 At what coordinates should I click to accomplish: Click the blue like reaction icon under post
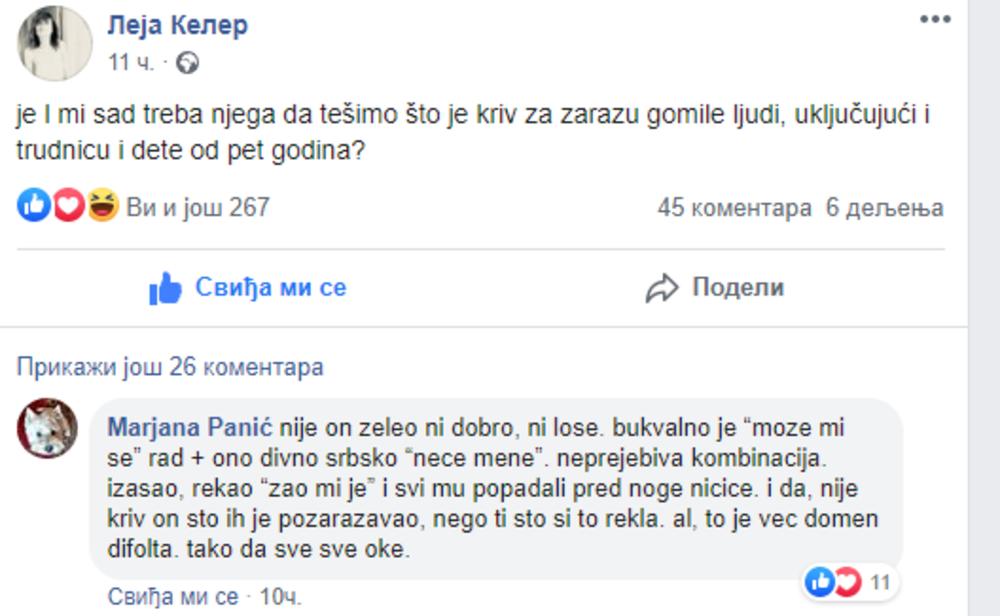click(34, 207)
